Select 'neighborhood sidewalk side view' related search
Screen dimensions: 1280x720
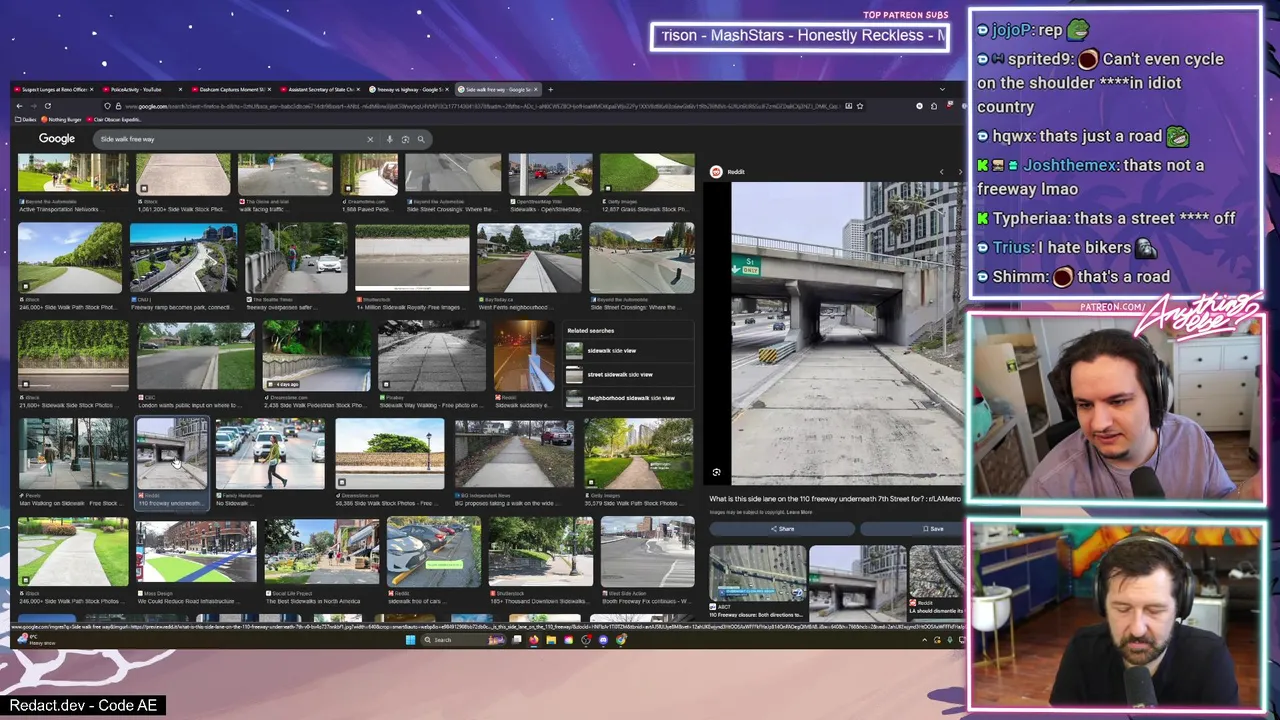click(x=630, y=398)
